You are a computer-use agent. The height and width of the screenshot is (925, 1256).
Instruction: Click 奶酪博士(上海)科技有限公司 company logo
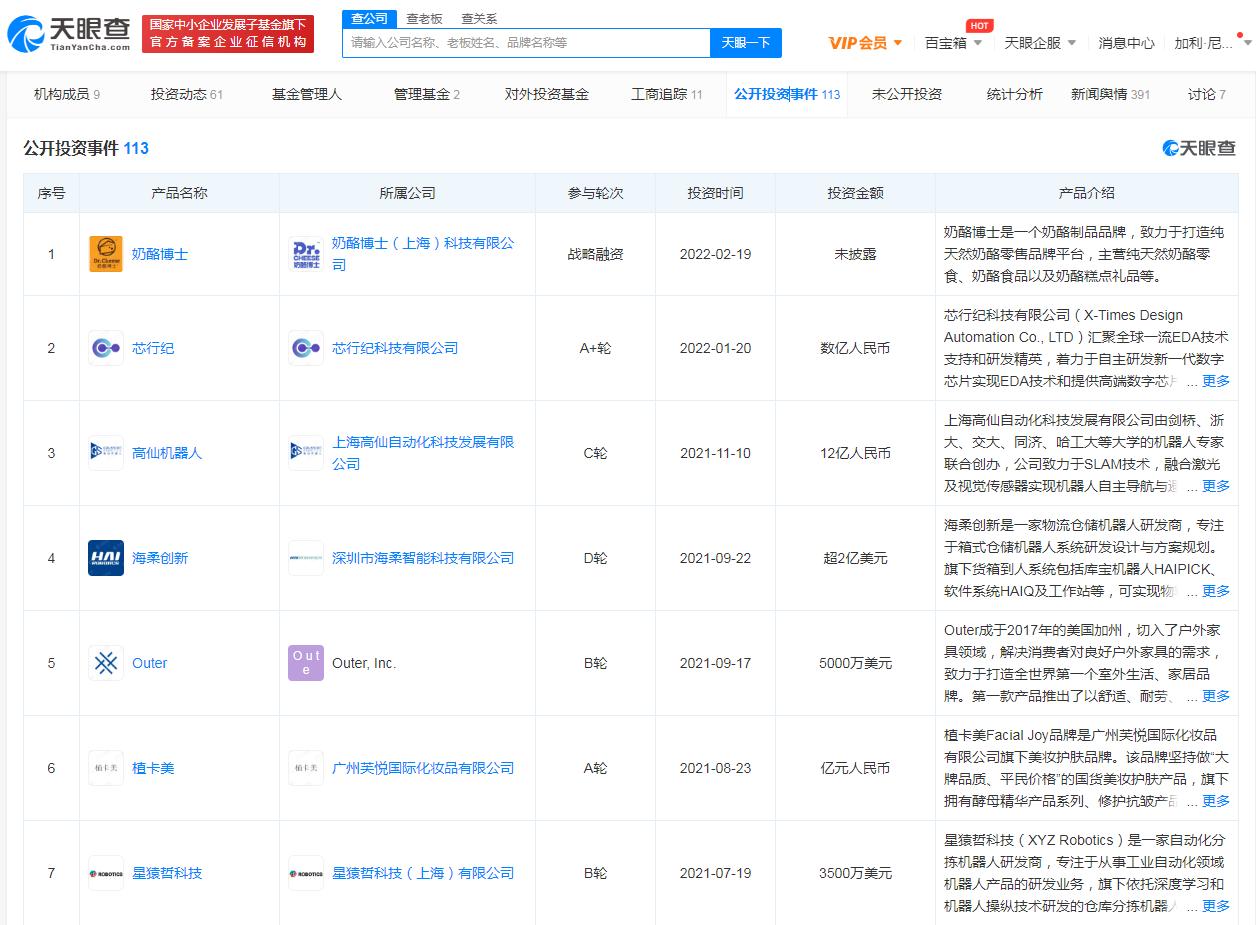(x=306, y=254)
